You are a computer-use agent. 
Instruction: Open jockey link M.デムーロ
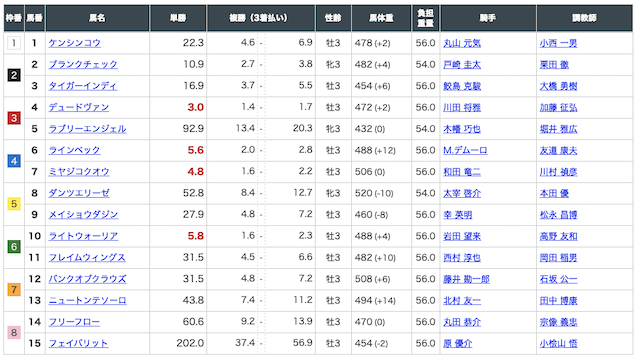(465, 150)
